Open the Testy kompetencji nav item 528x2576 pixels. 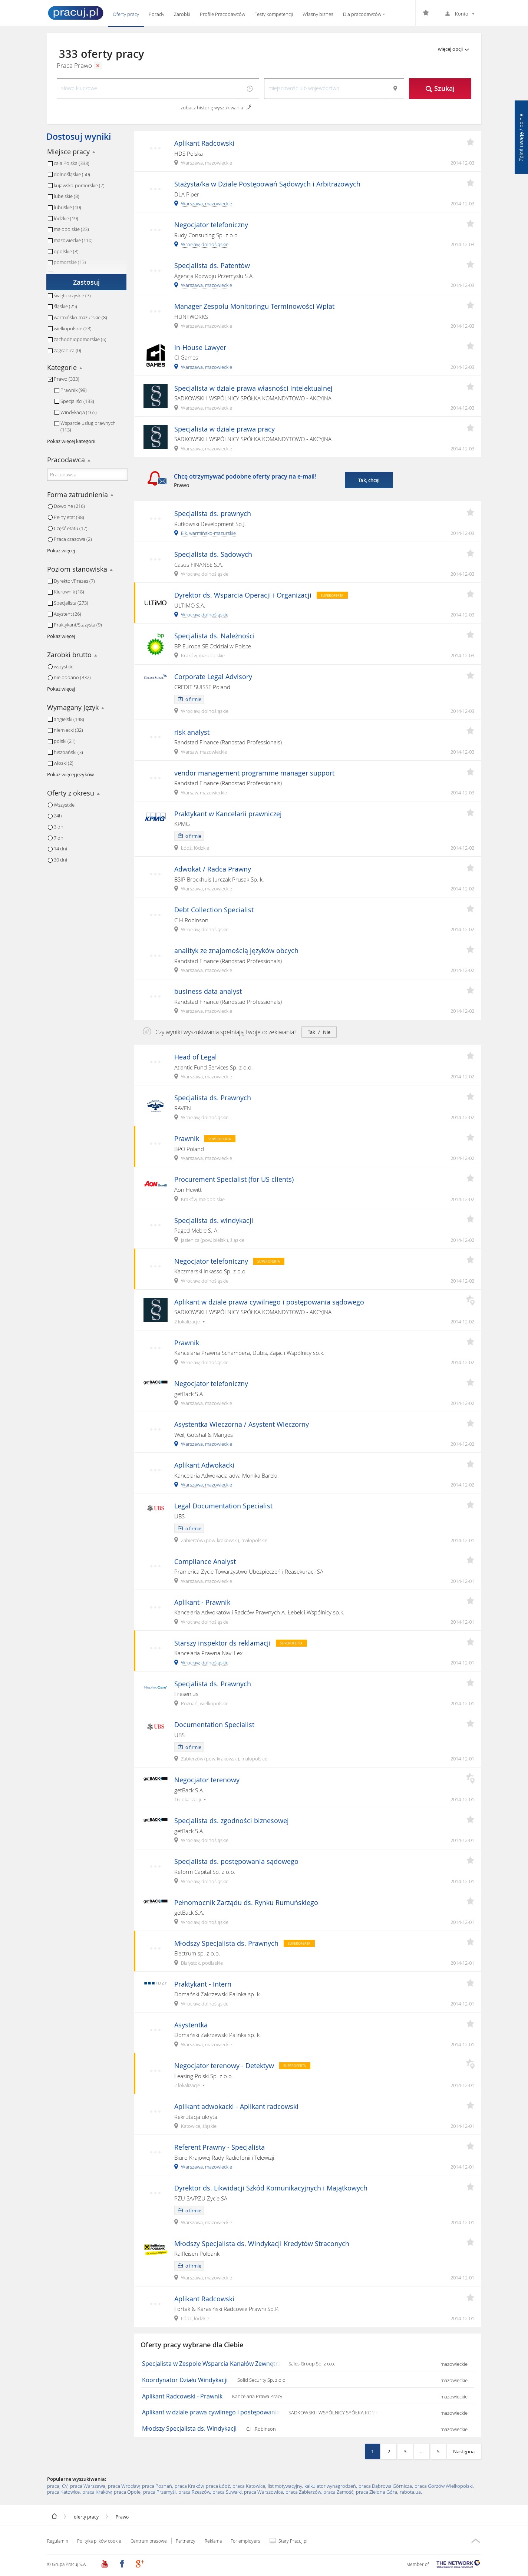[x=273, y=14]
